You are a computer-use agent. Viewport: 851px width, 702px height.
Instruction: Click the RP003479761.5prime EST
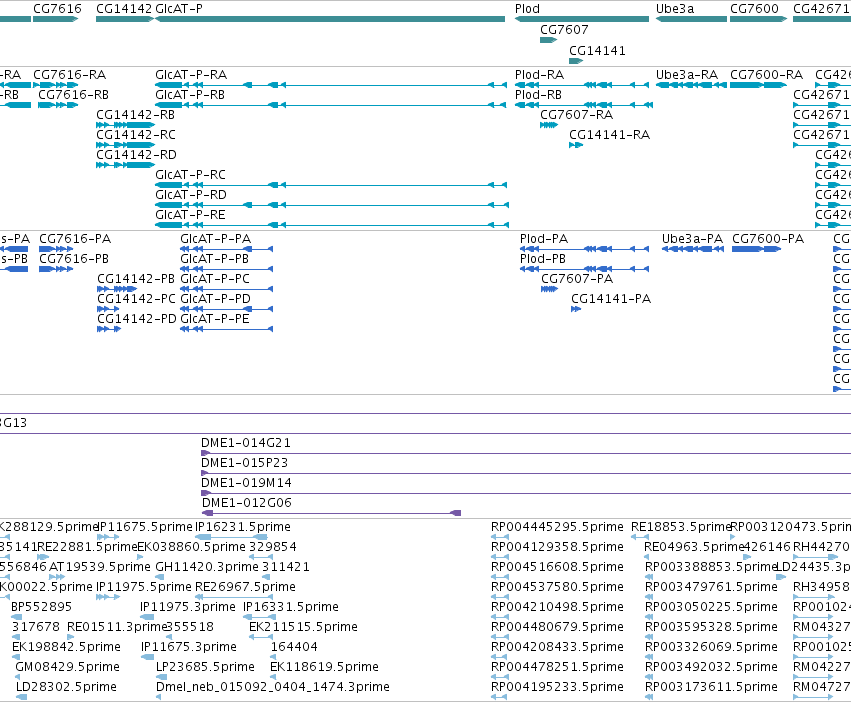(x=649, y=597)
